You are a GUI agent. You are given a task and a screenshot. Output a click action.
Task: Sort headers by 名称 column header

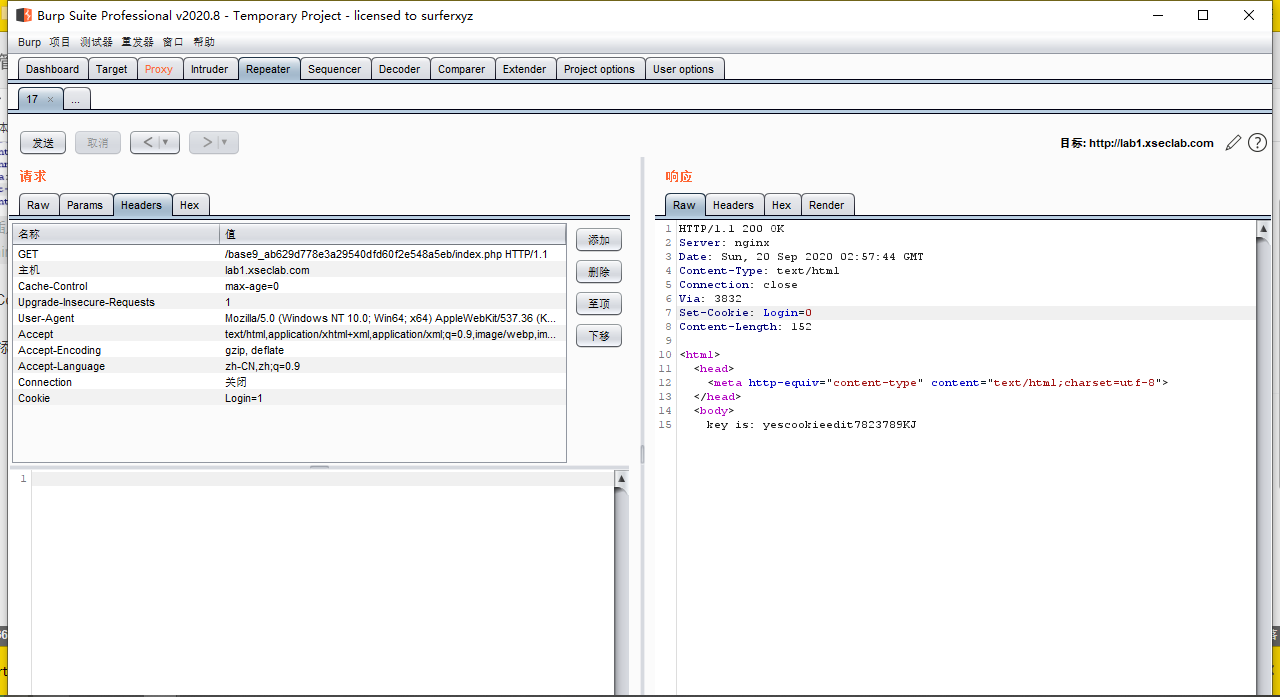coord(116,234)
